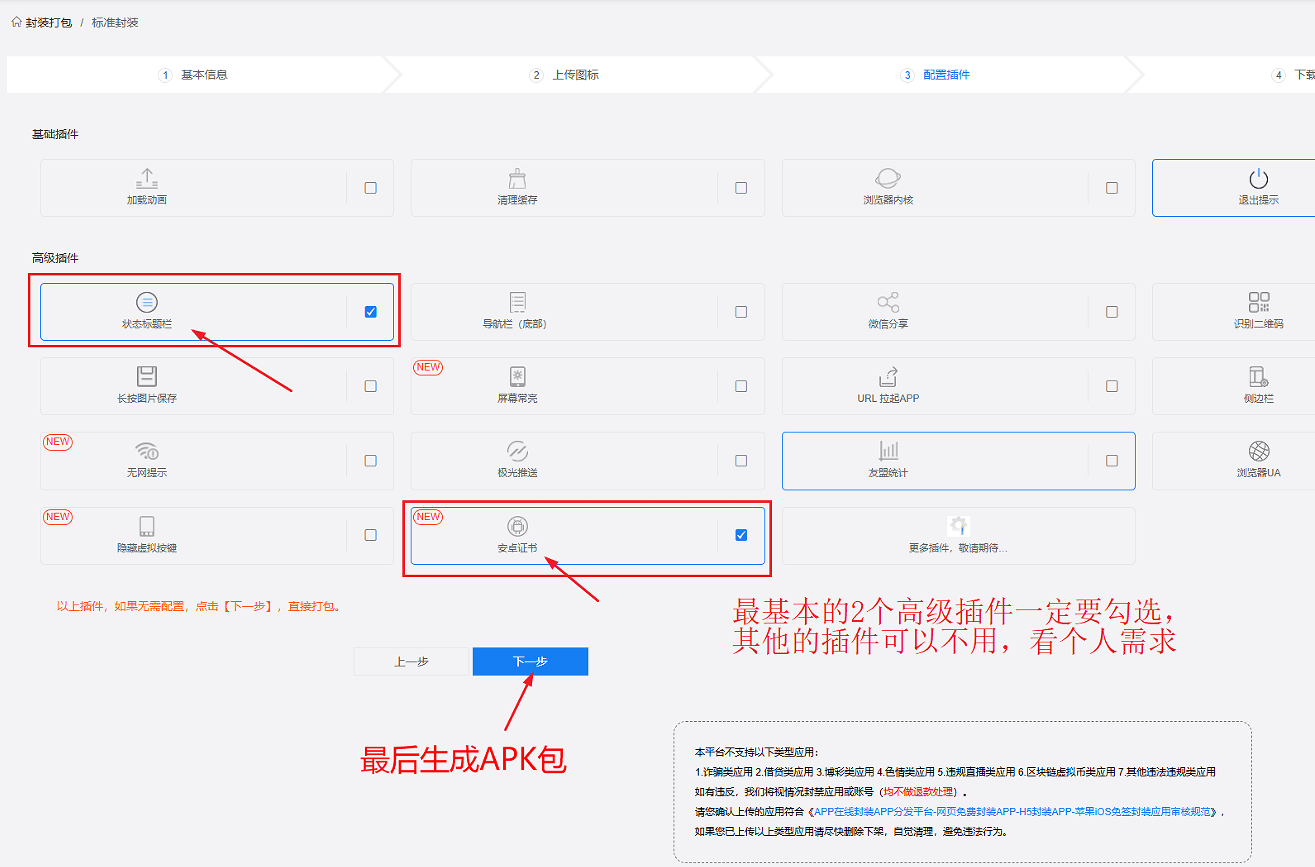Click the 下一步 button
This screenshot has width=1315, height=867.
click(530, 662)
